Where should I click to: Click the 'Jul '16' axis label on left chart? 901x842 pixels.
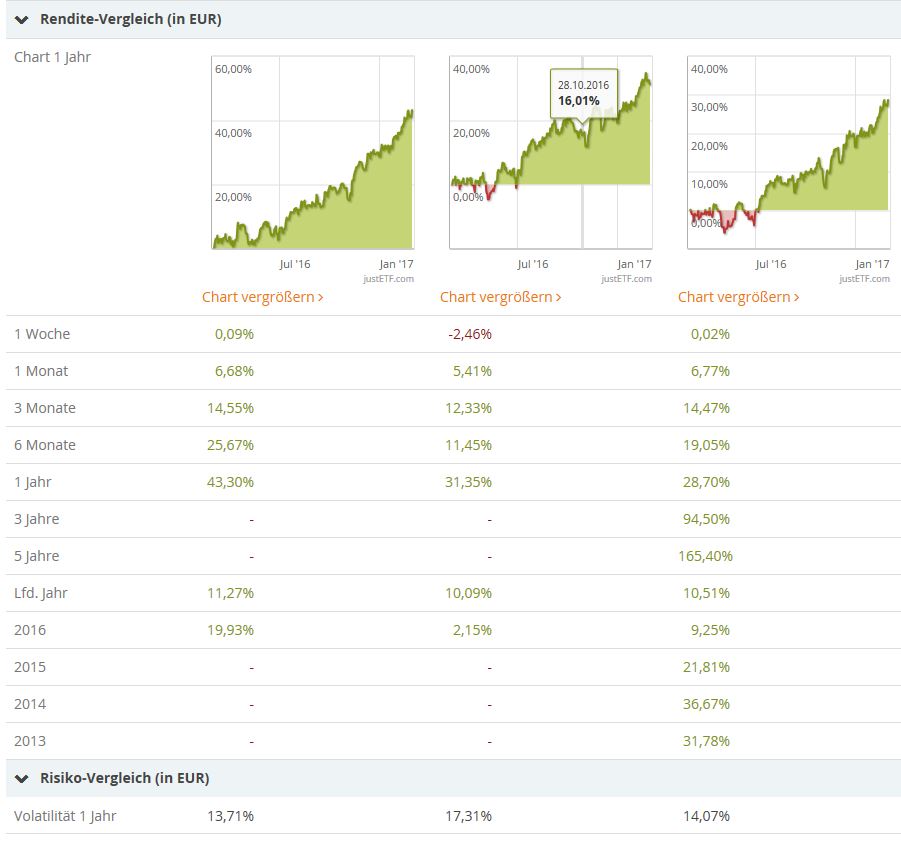point(295,264)
